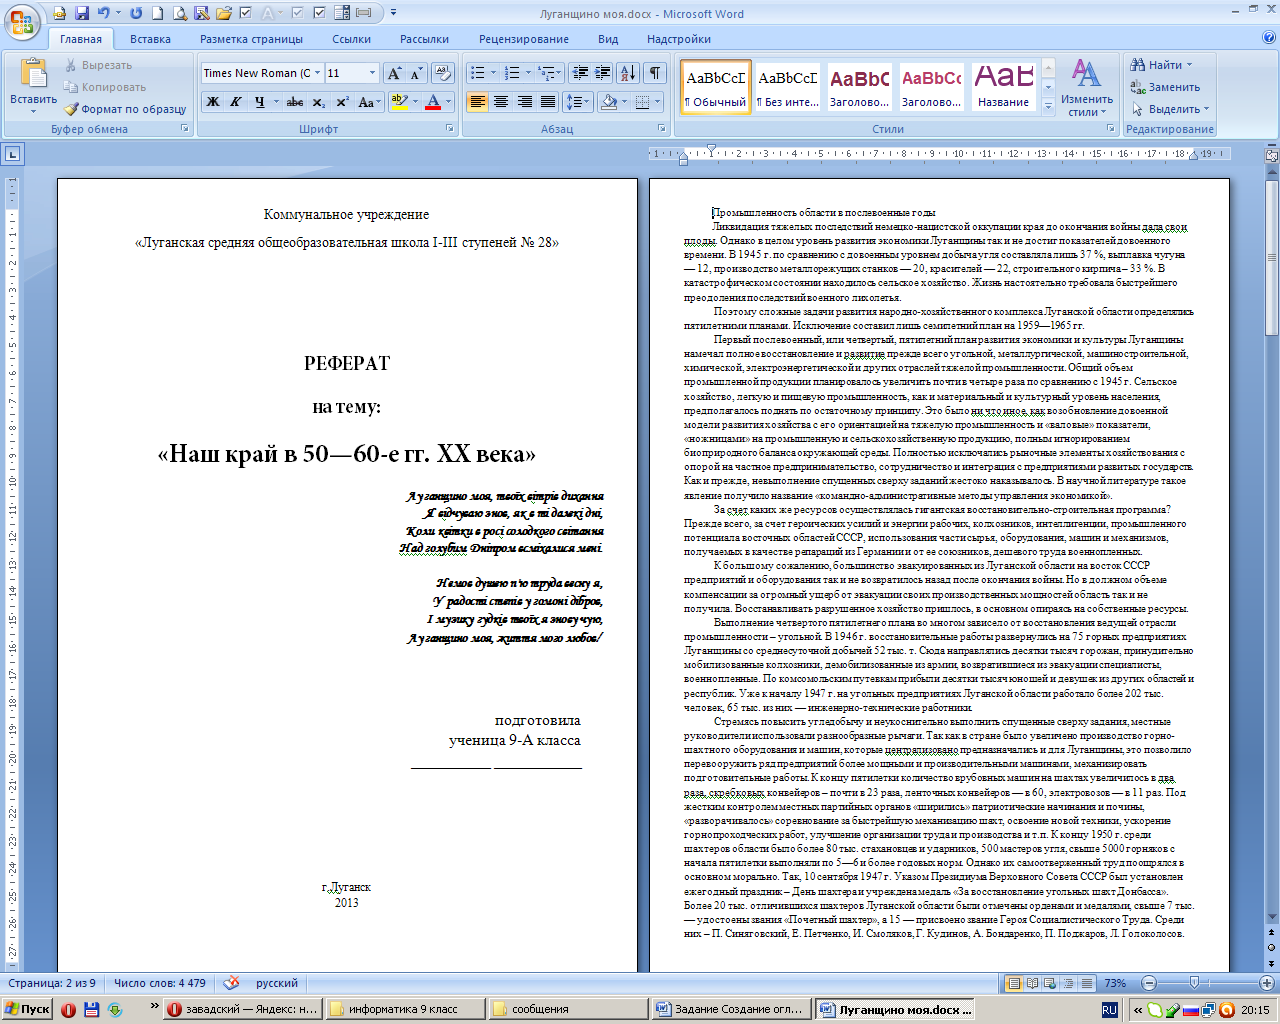Click the numbered list button
The width and height of the screenshot is (1280, 1024).
[512, 73]
